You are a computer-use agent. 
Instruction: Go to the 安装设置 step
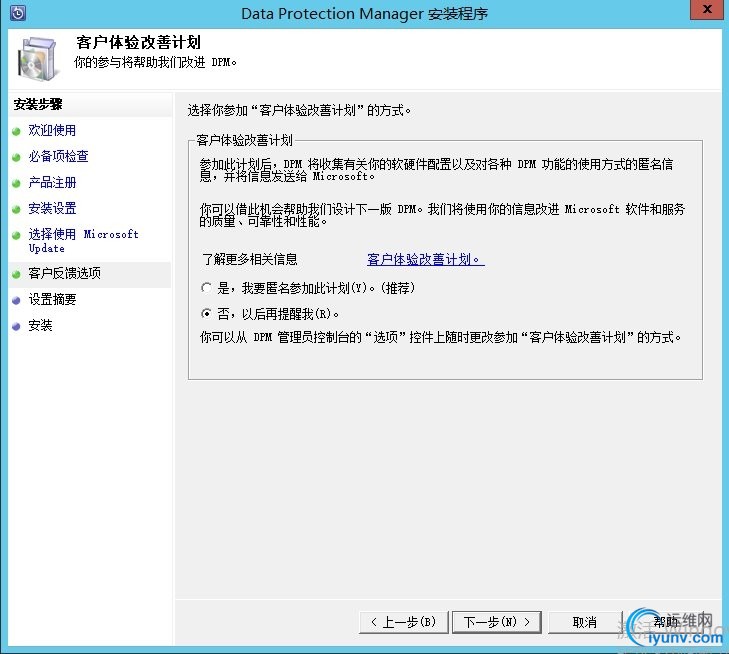[52, 209]
